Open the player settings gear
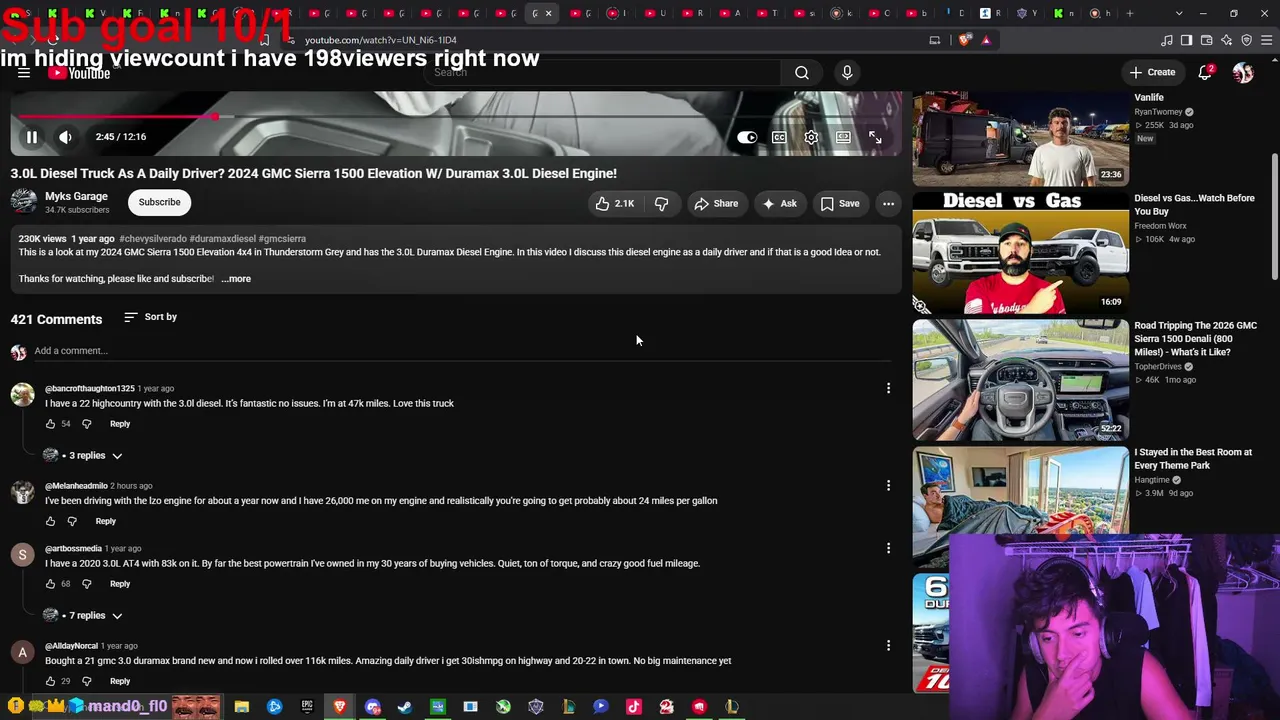The width and height of the screenshot is (1280, 720). tap(811, 137)
